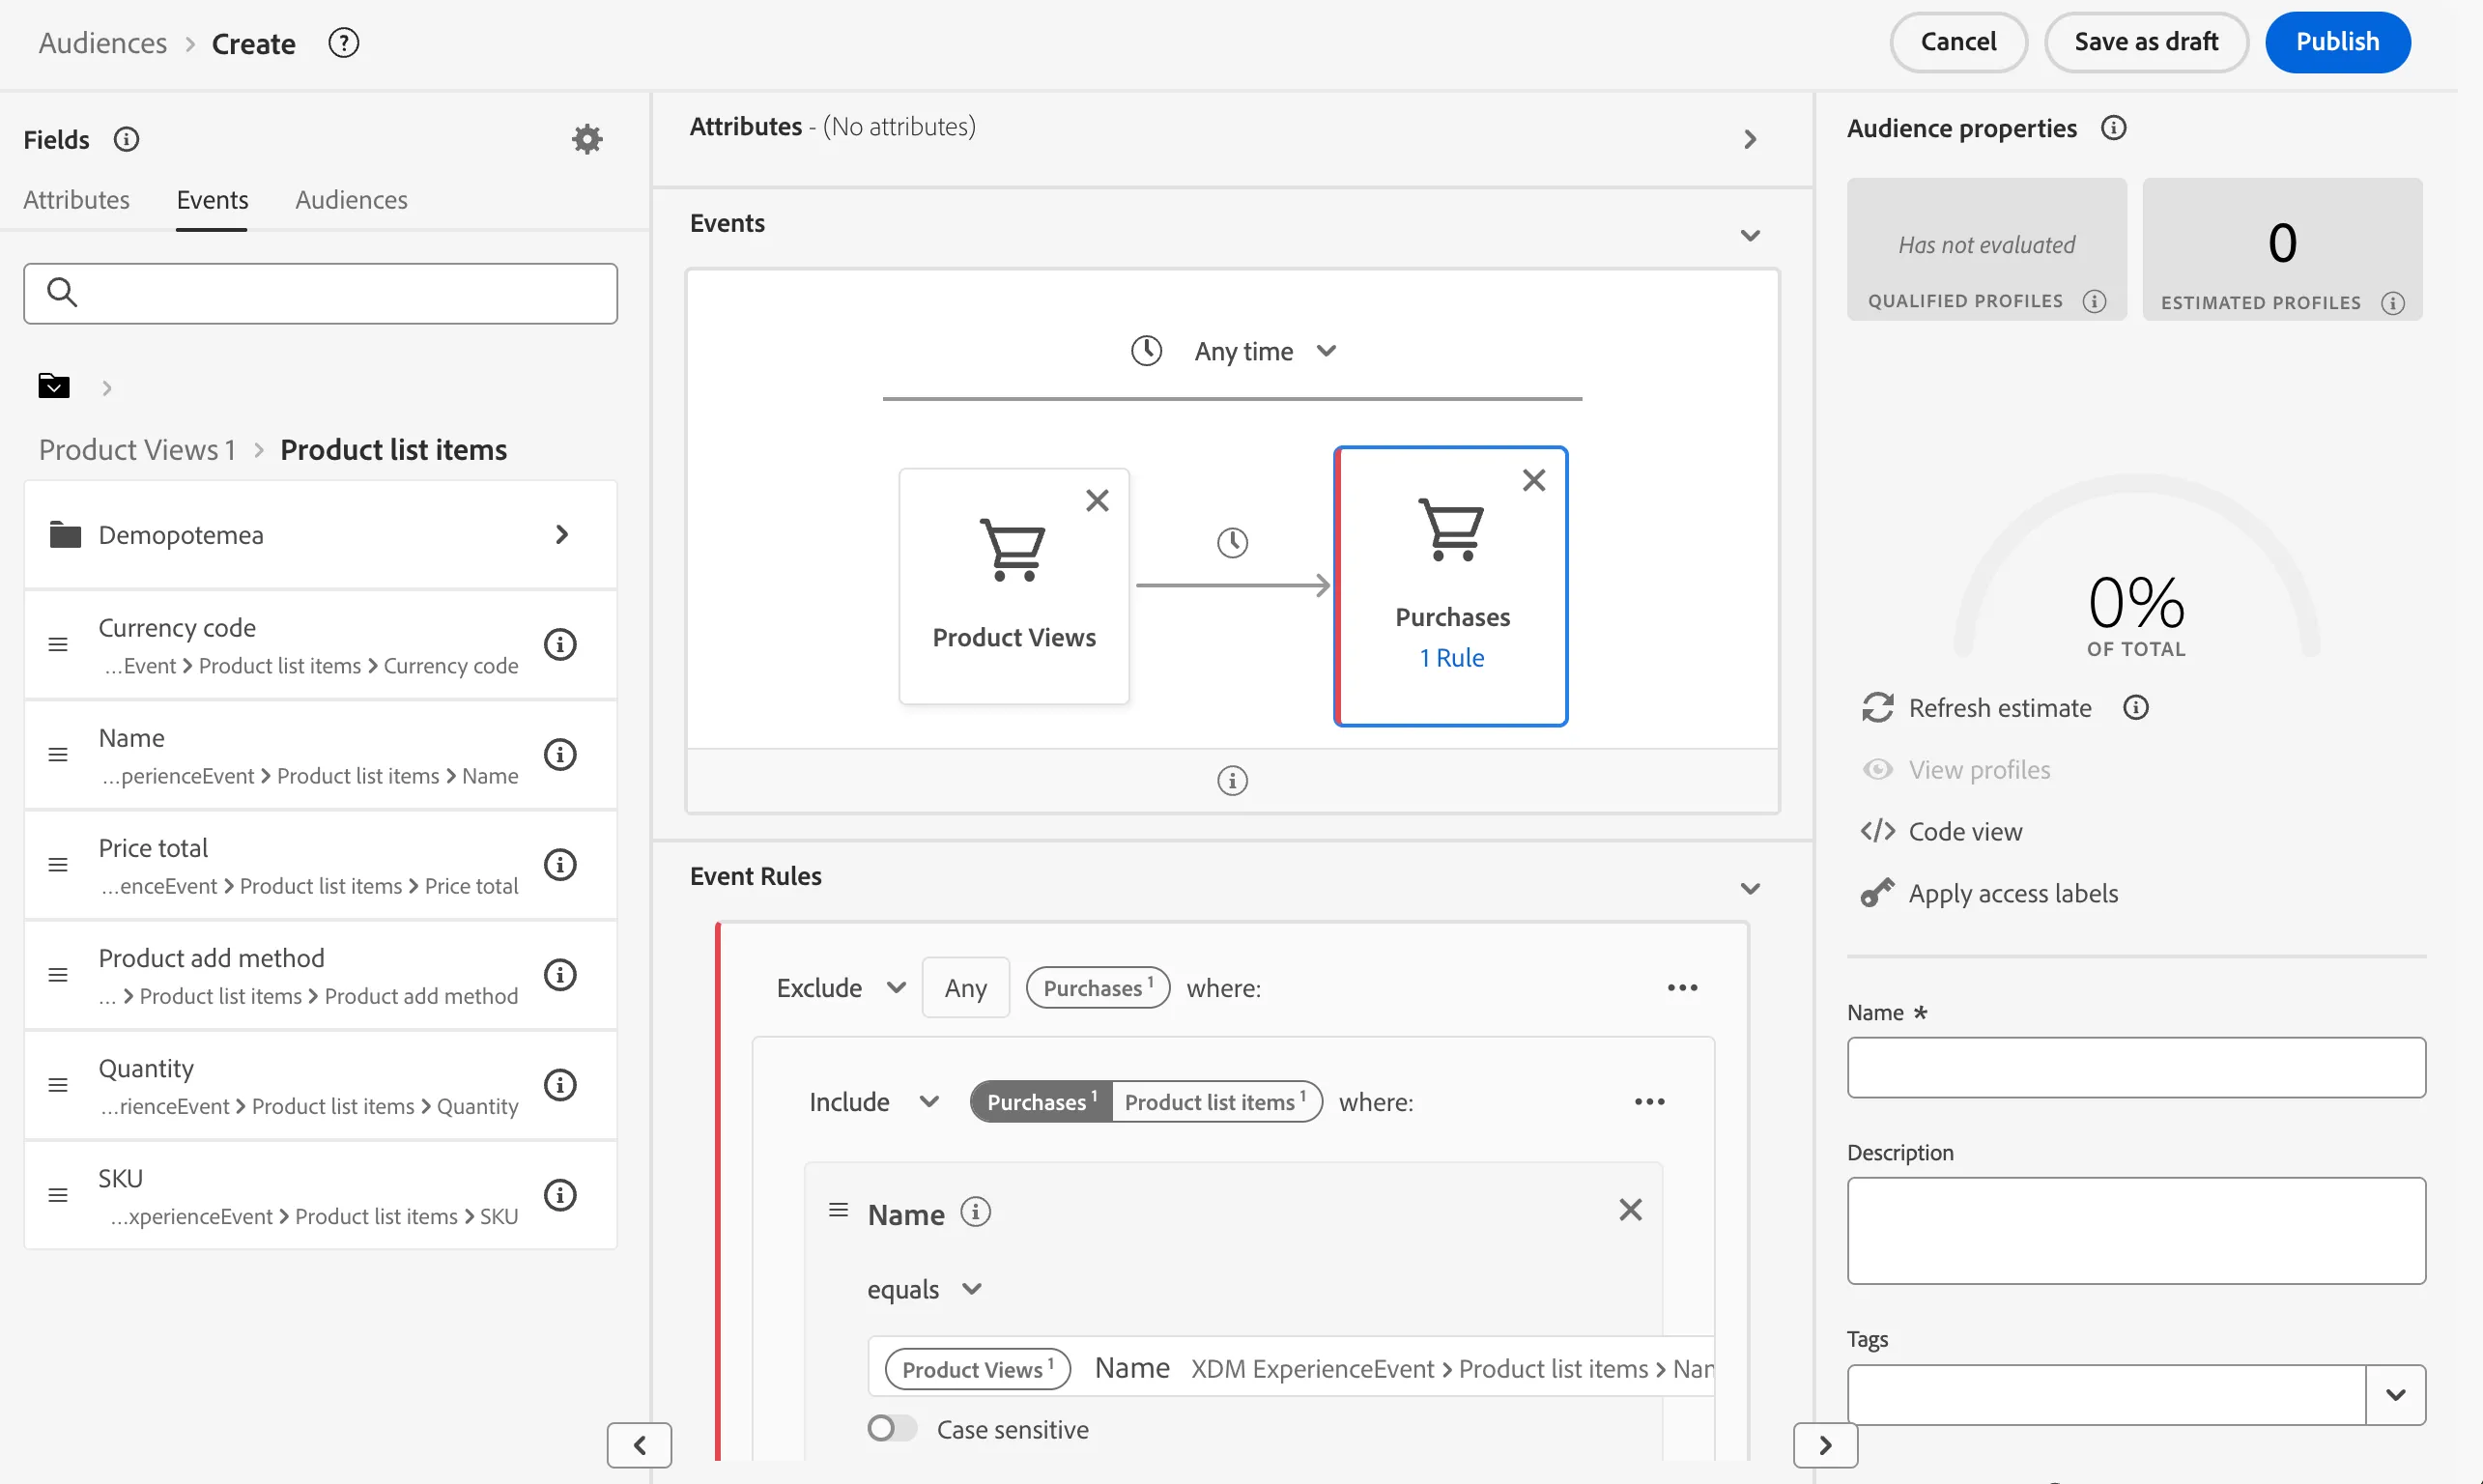Open the Demopotemea folder

coord(320,535)
